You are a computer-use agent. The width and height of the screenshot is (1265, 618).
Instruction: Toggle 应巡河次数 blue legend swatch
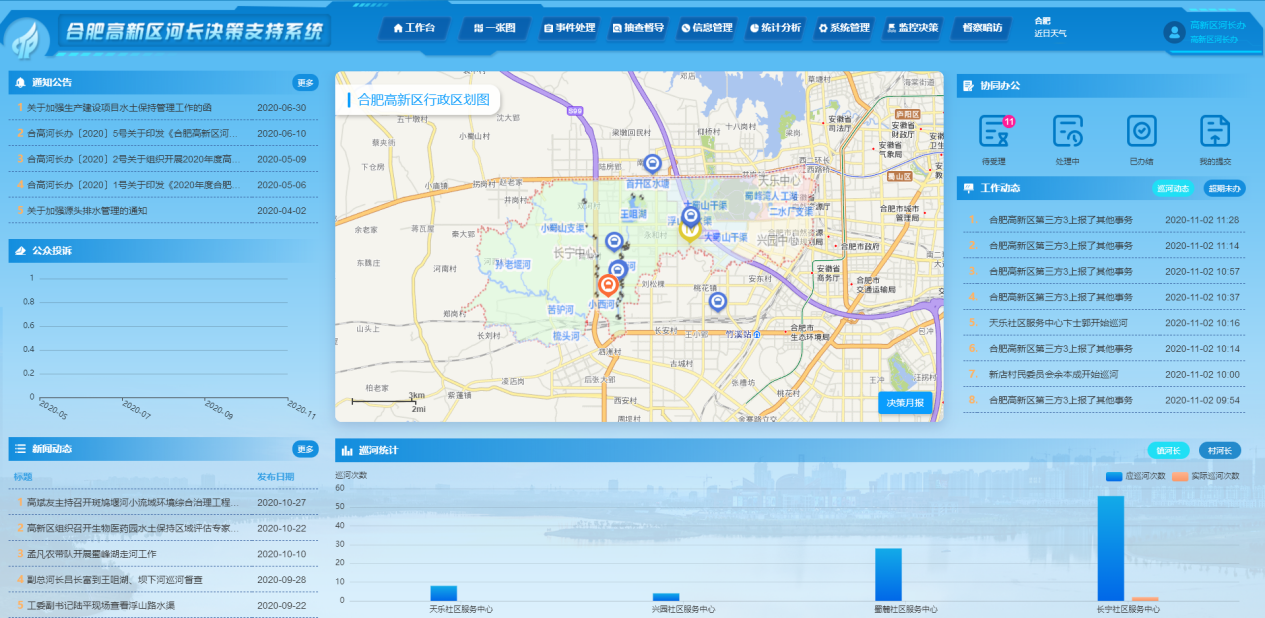tap(1114, 476)
